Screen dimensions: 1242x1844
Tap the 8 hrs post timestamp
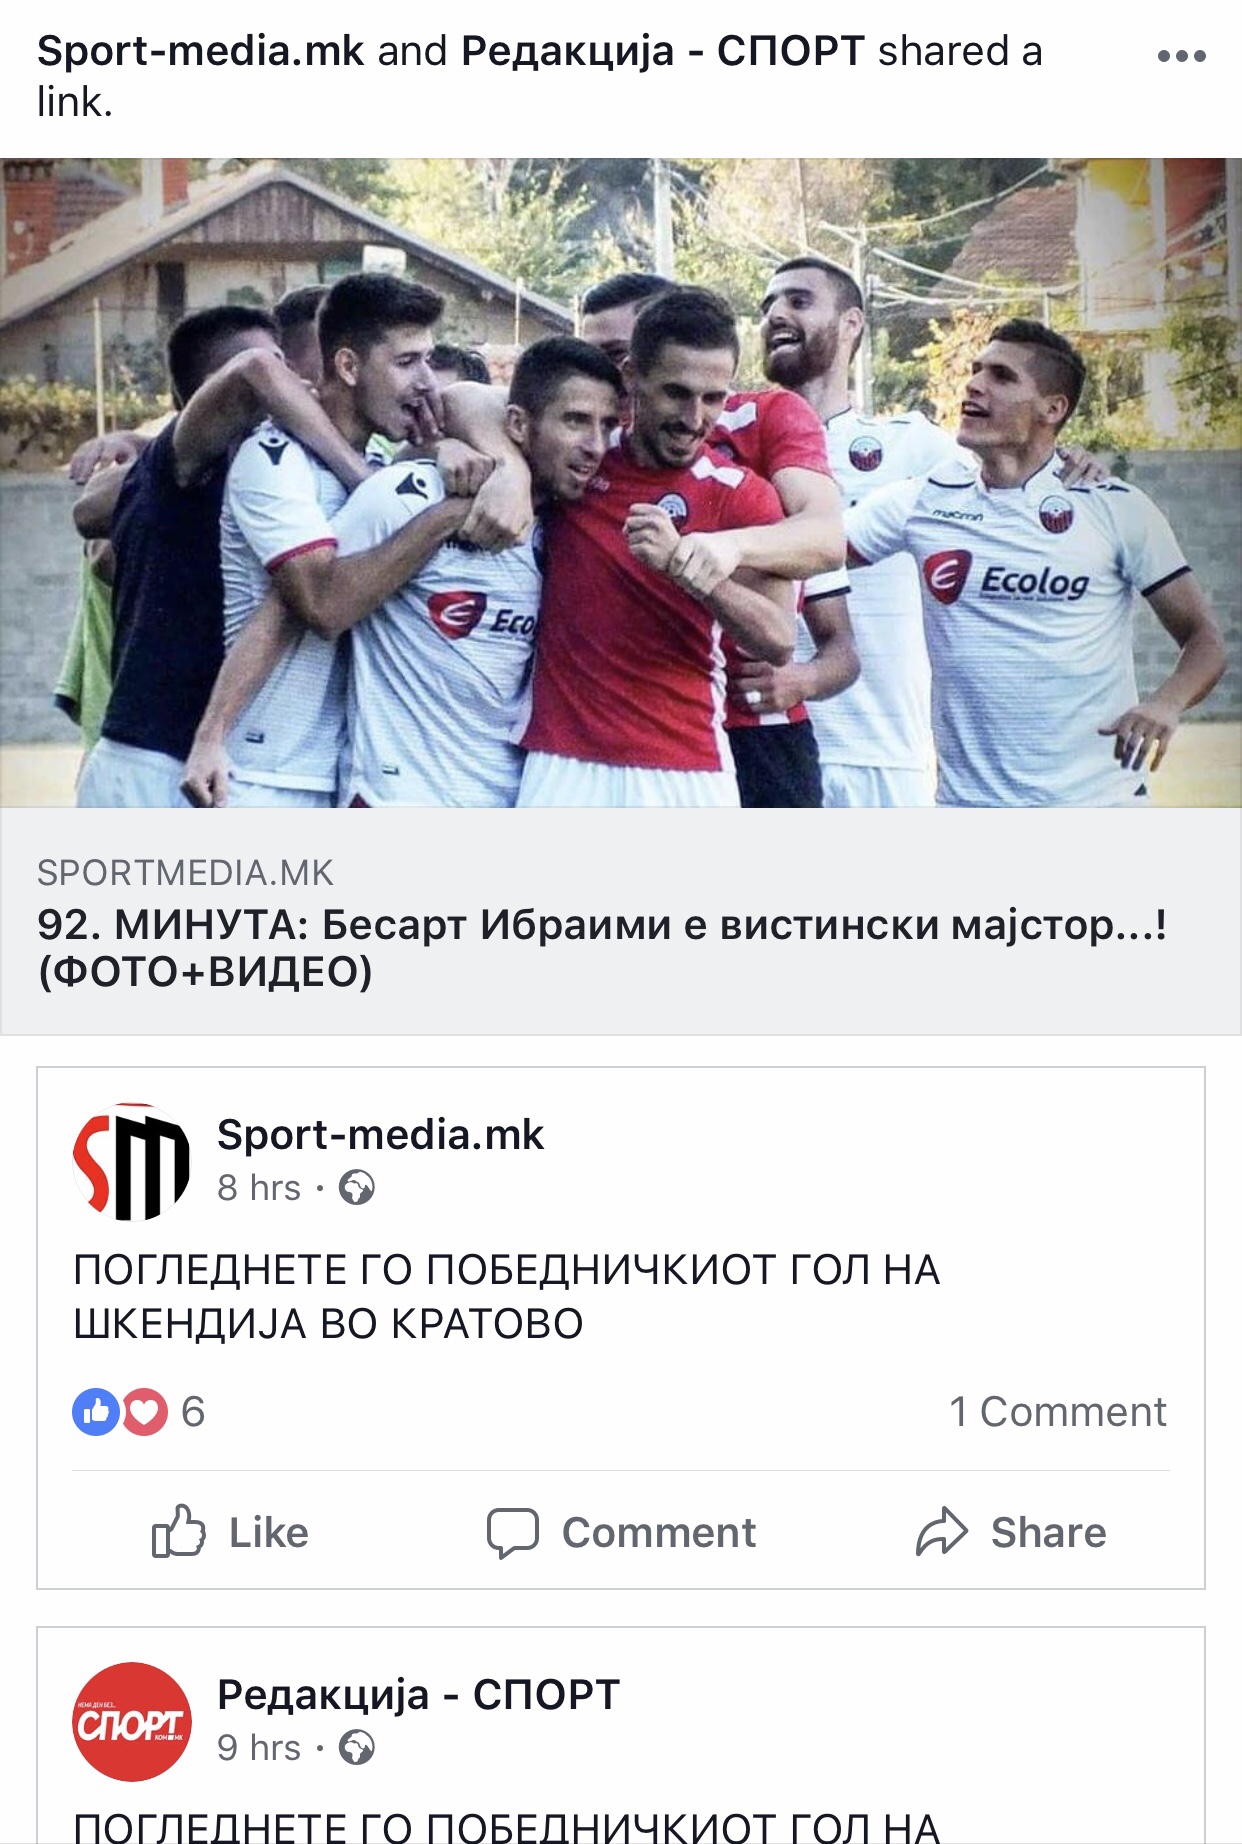pos(259,1188)
